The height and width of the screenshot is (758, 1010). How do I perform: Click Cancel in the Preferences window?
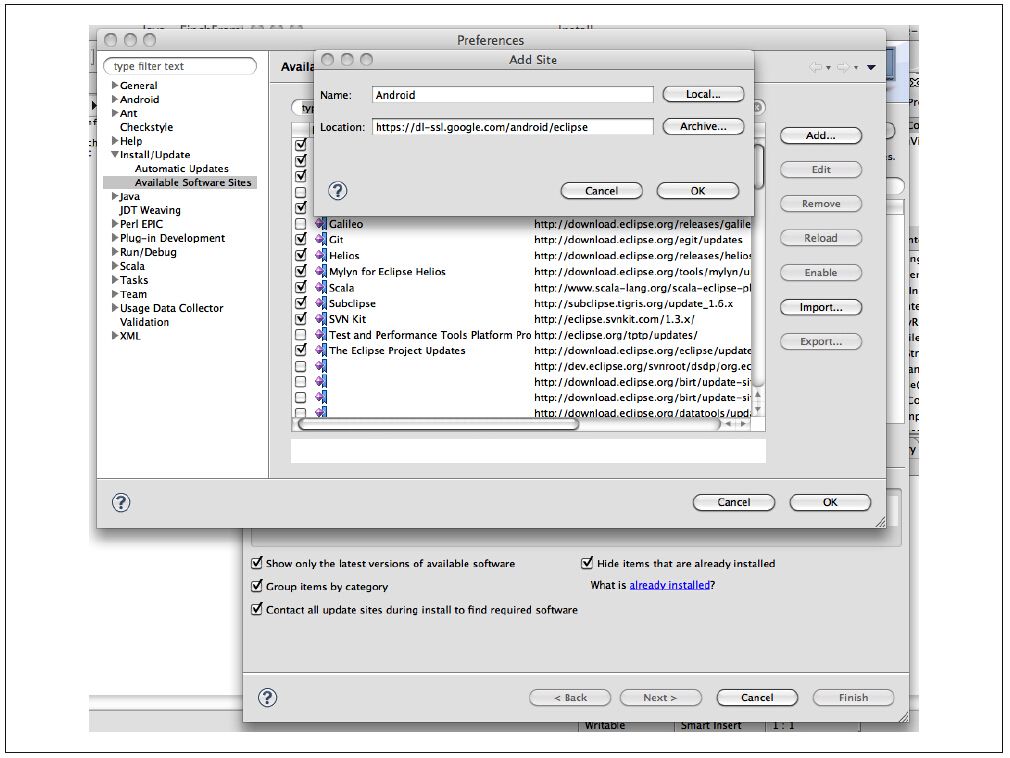click(x=734, y=502)
